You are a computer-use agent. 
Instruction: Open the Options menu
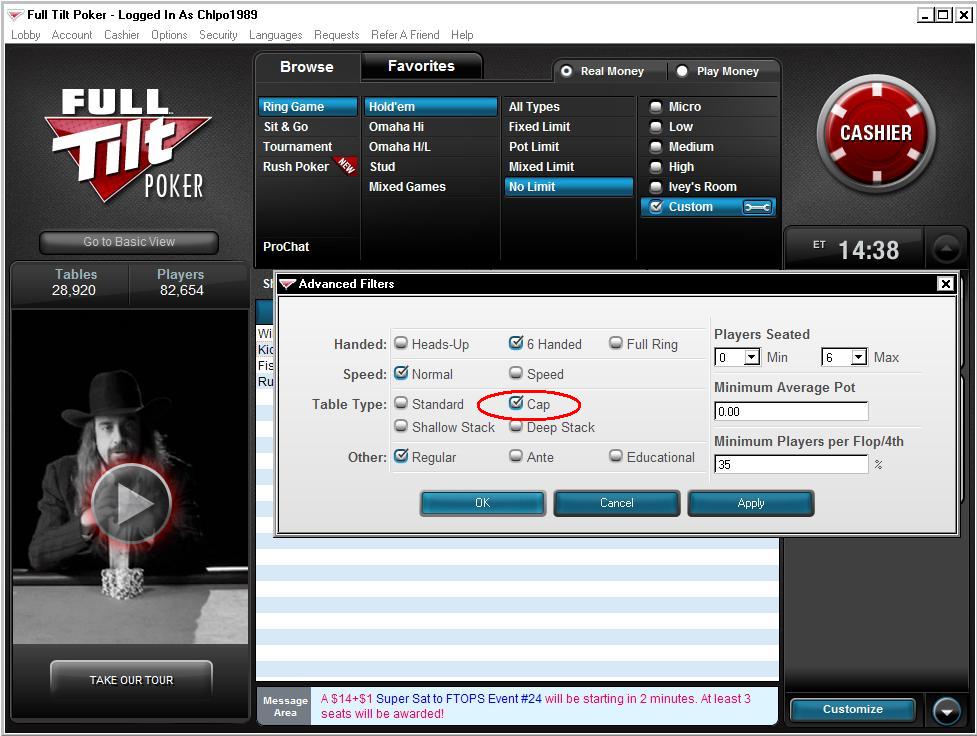pyautogui.click(x=169, y=35)
